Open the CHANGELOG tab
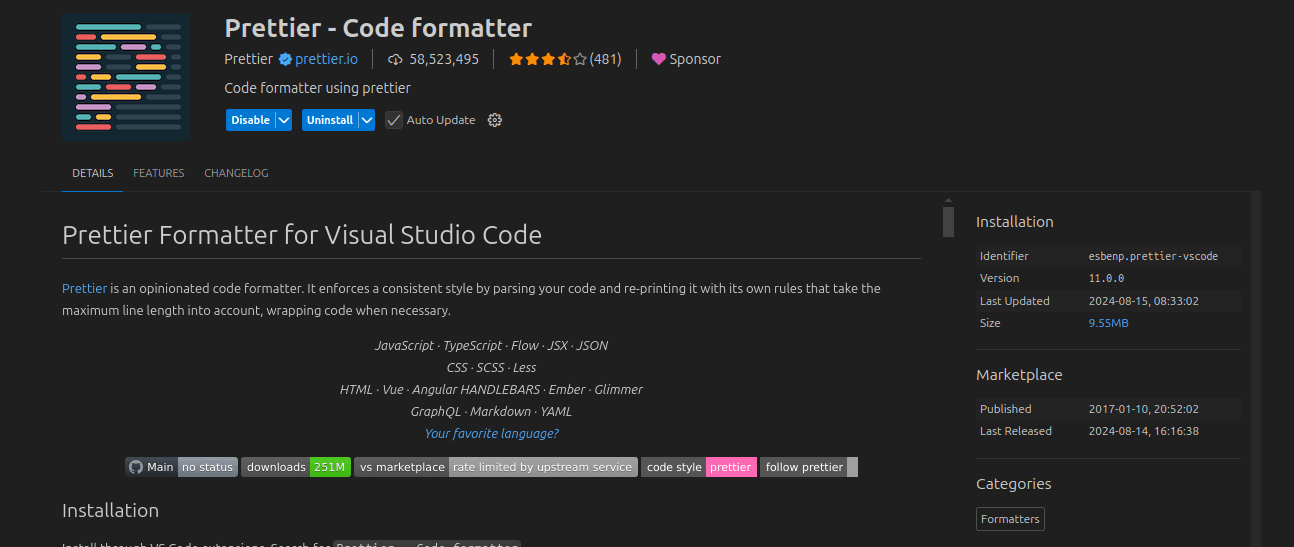 tap(236, 173)
